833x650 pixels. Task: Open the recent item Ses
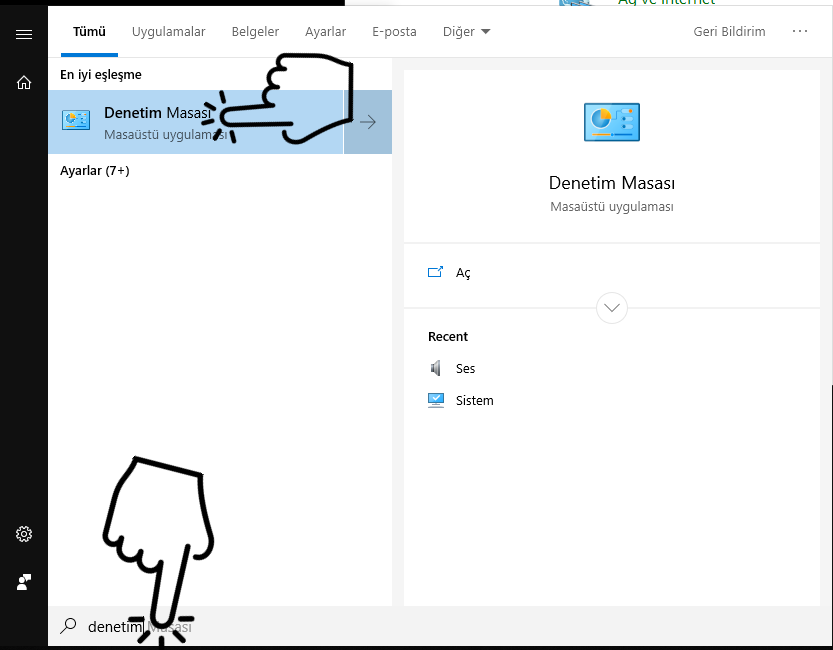(465, 369)
